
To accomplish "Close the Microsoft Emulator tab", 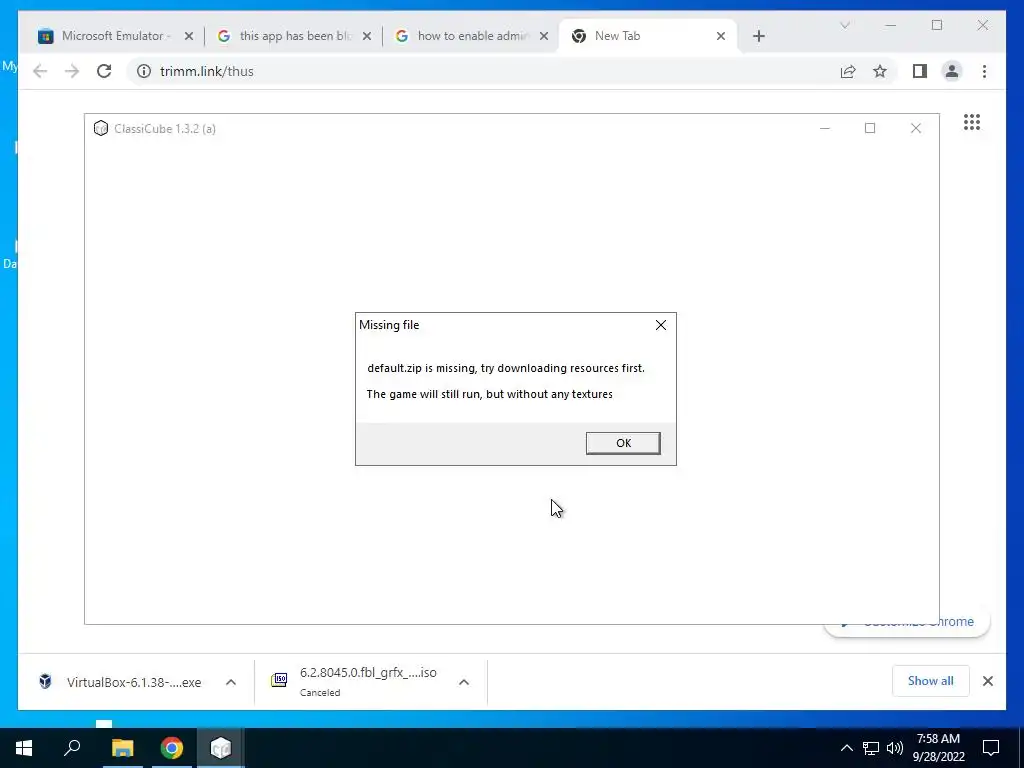I will pos(189,36).
